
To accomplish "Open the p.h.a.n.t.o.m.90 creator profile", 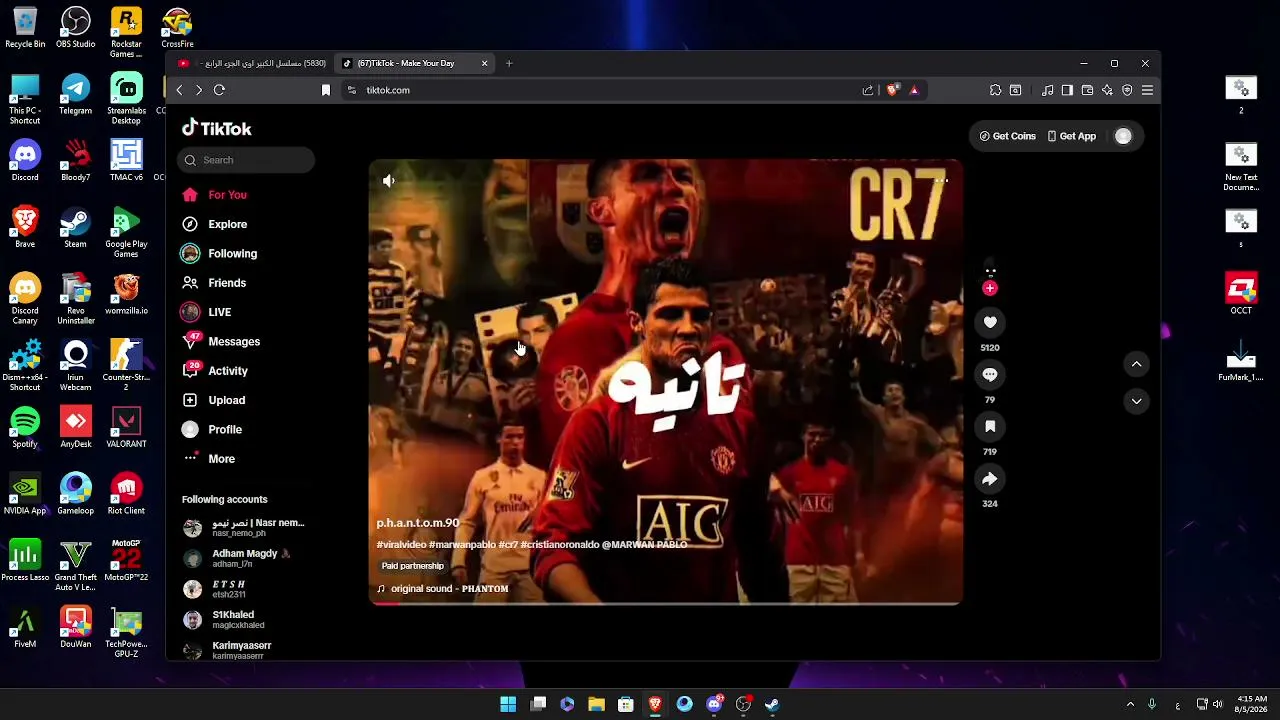I will point(418,523).
